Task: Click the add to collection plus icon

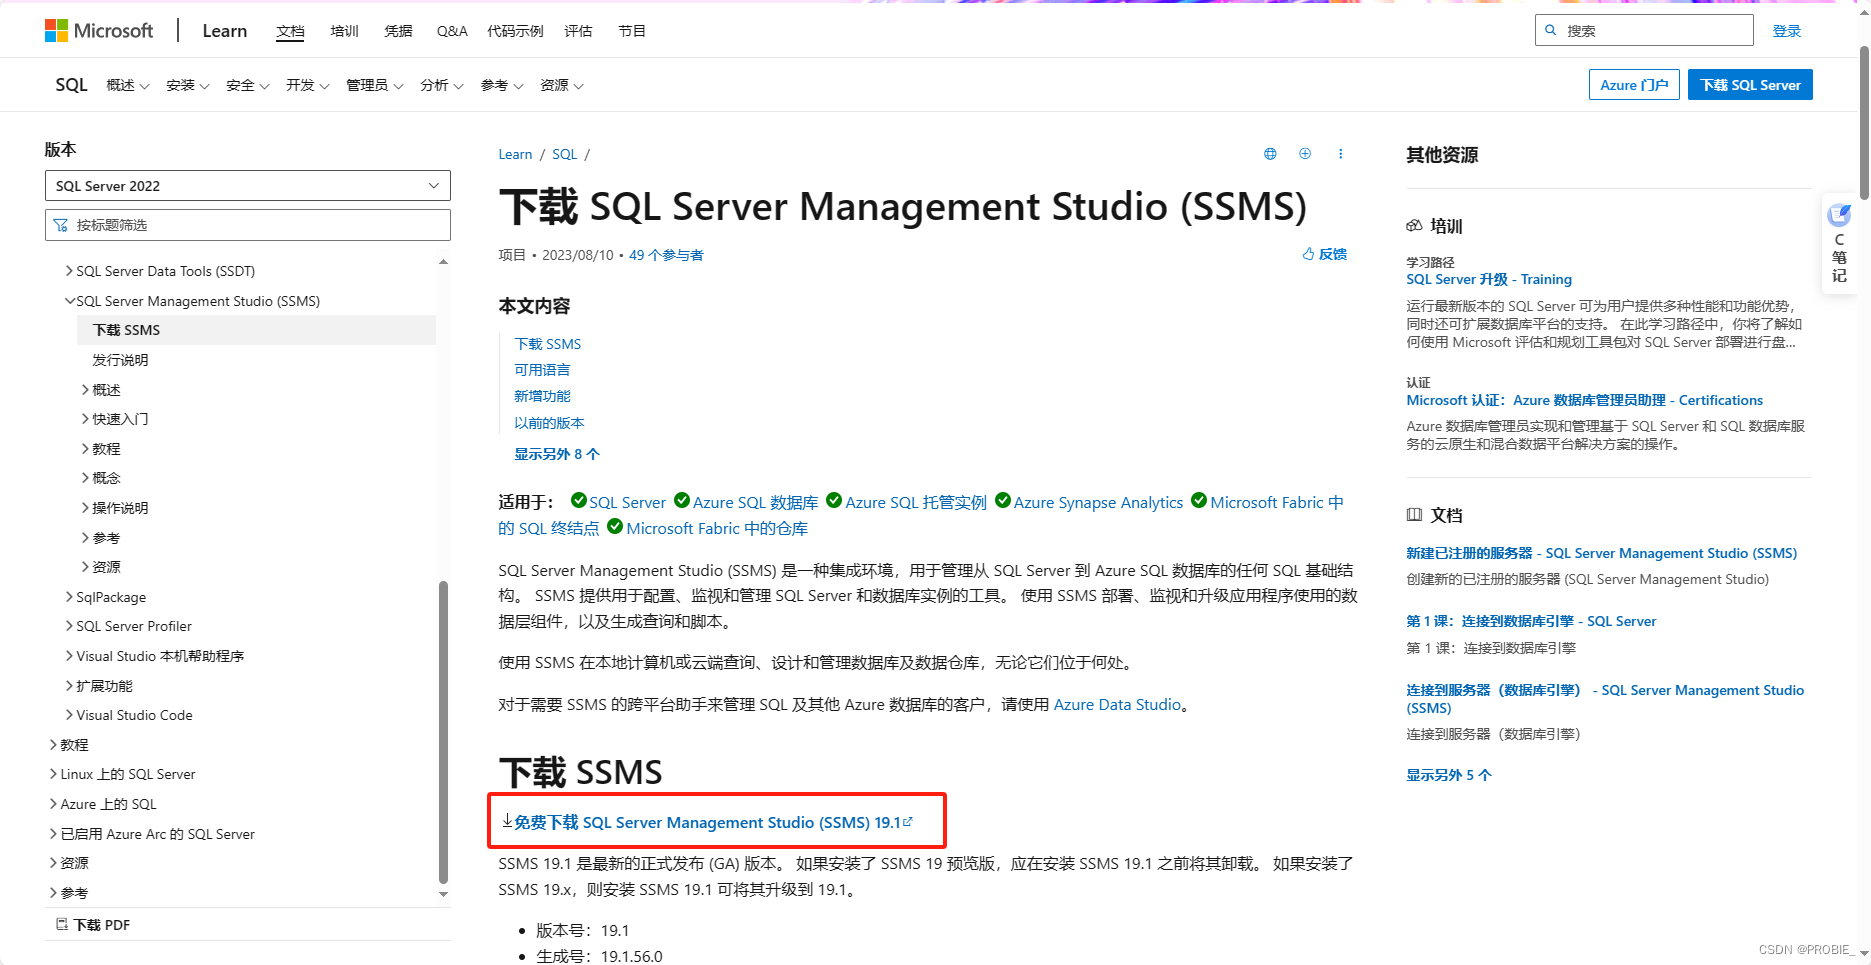Action: tap(1305, 154)
